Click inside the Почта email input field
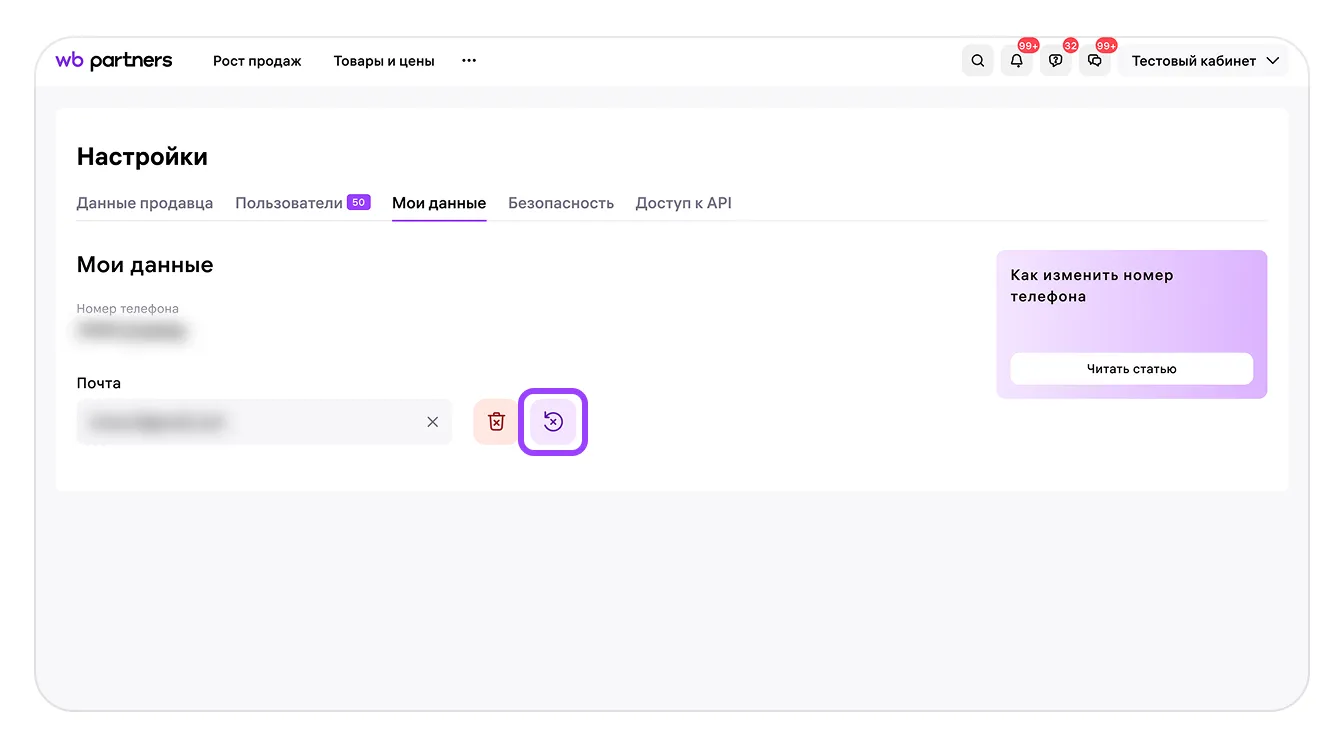Image resolution: width=1344 pixels, height=748 pixels. click(x=264, y=422)
